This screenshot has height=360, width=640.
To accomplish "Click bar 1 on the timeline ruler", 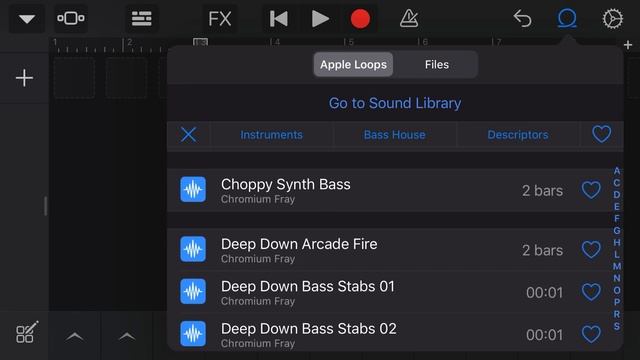I will [x=55, y=42].
